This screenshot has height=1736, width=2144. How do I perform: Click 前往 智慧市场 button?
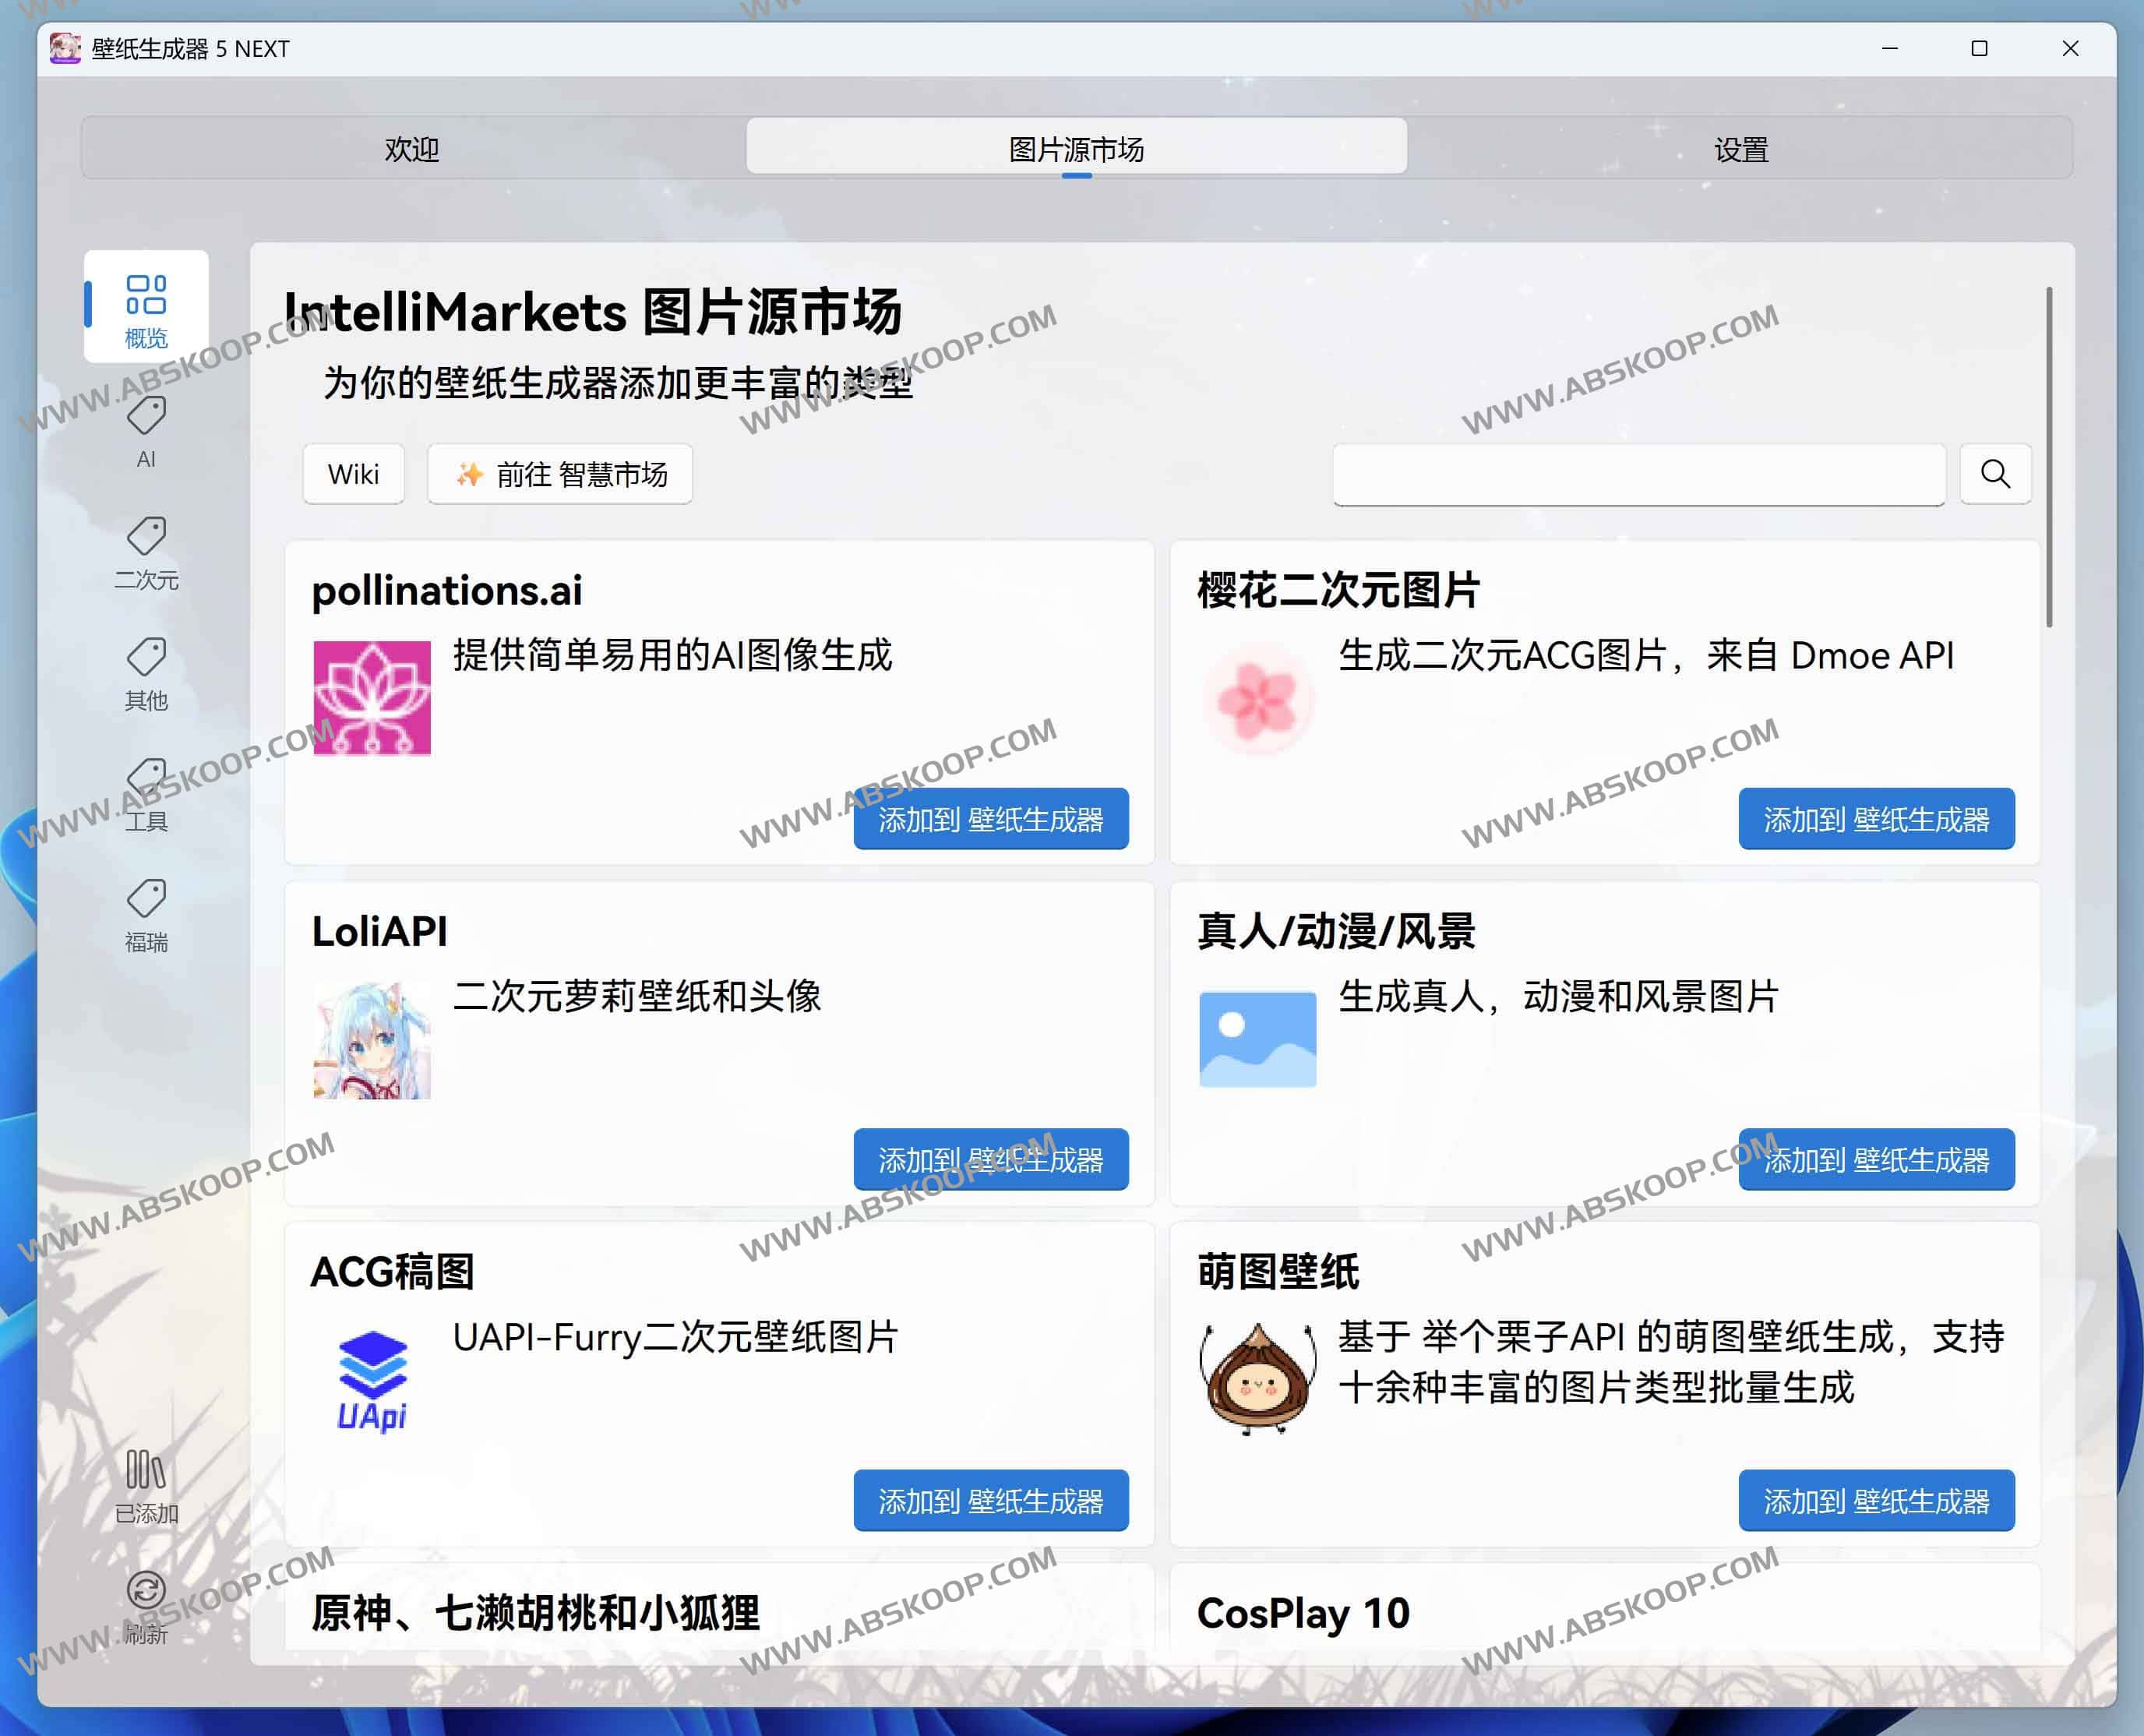[559, 474]
